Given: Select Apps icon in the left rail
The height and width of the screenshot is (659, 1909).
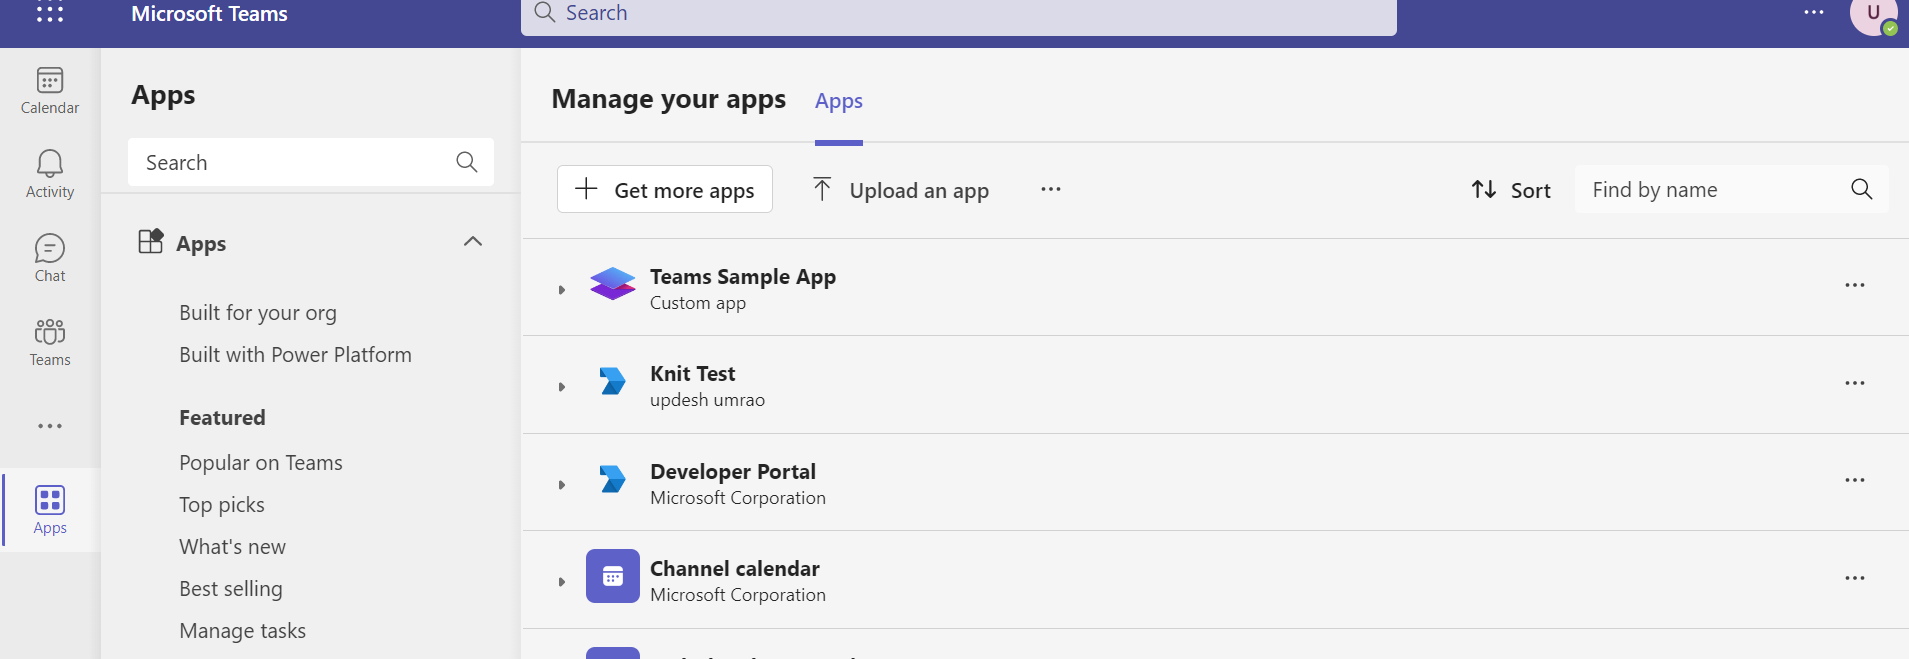Looking at the screenshot, I should (x=50, y=510).
